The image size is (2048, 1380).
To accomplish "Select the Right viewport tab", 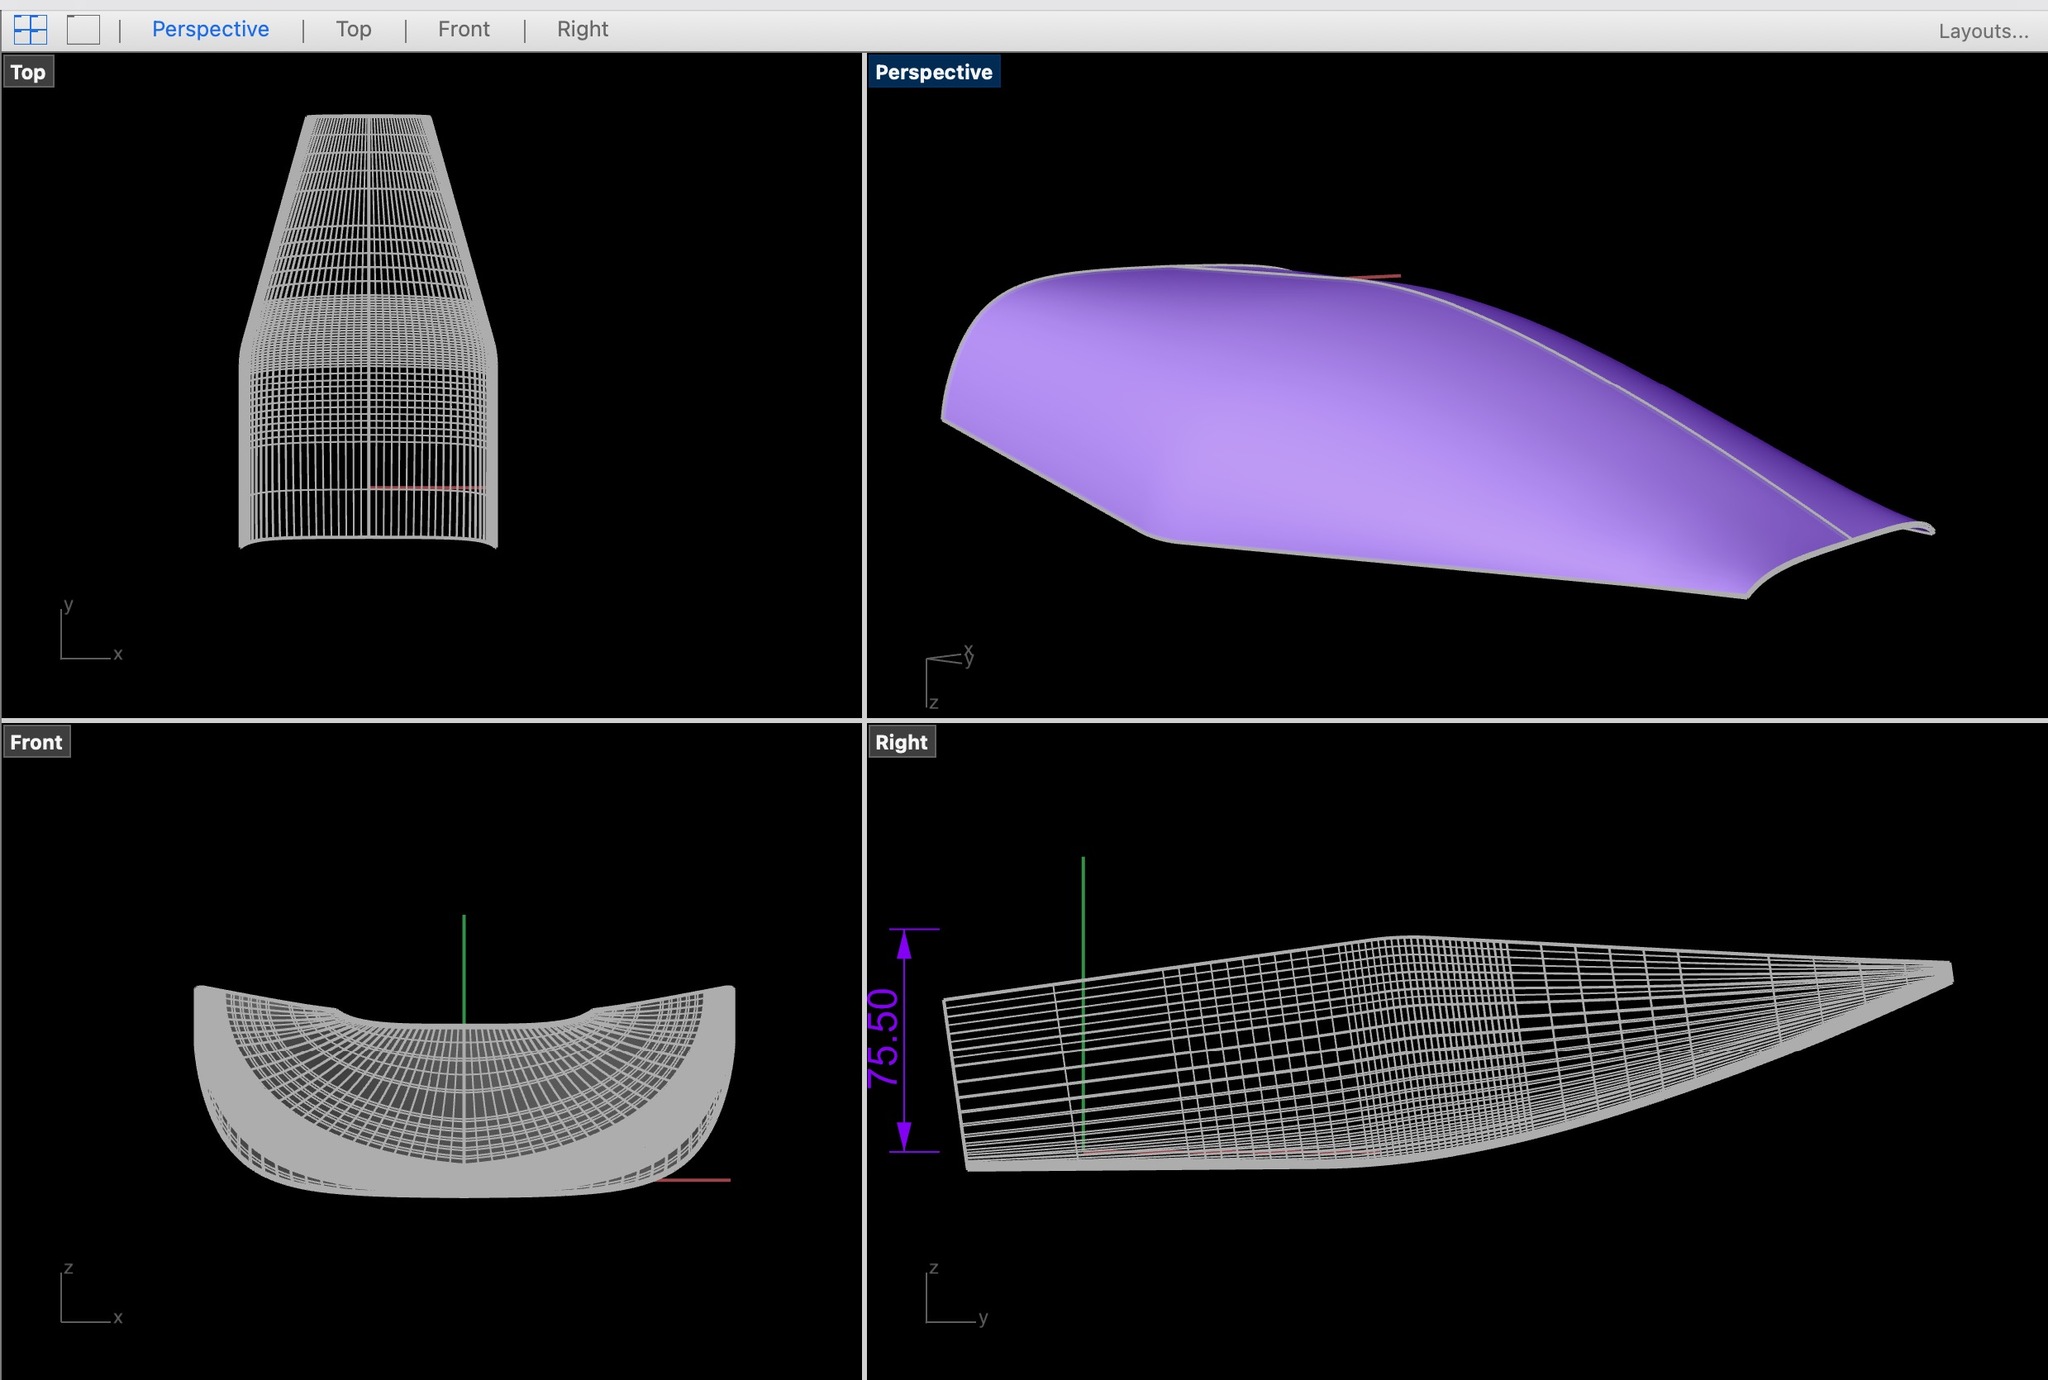I will pos(582,29).
